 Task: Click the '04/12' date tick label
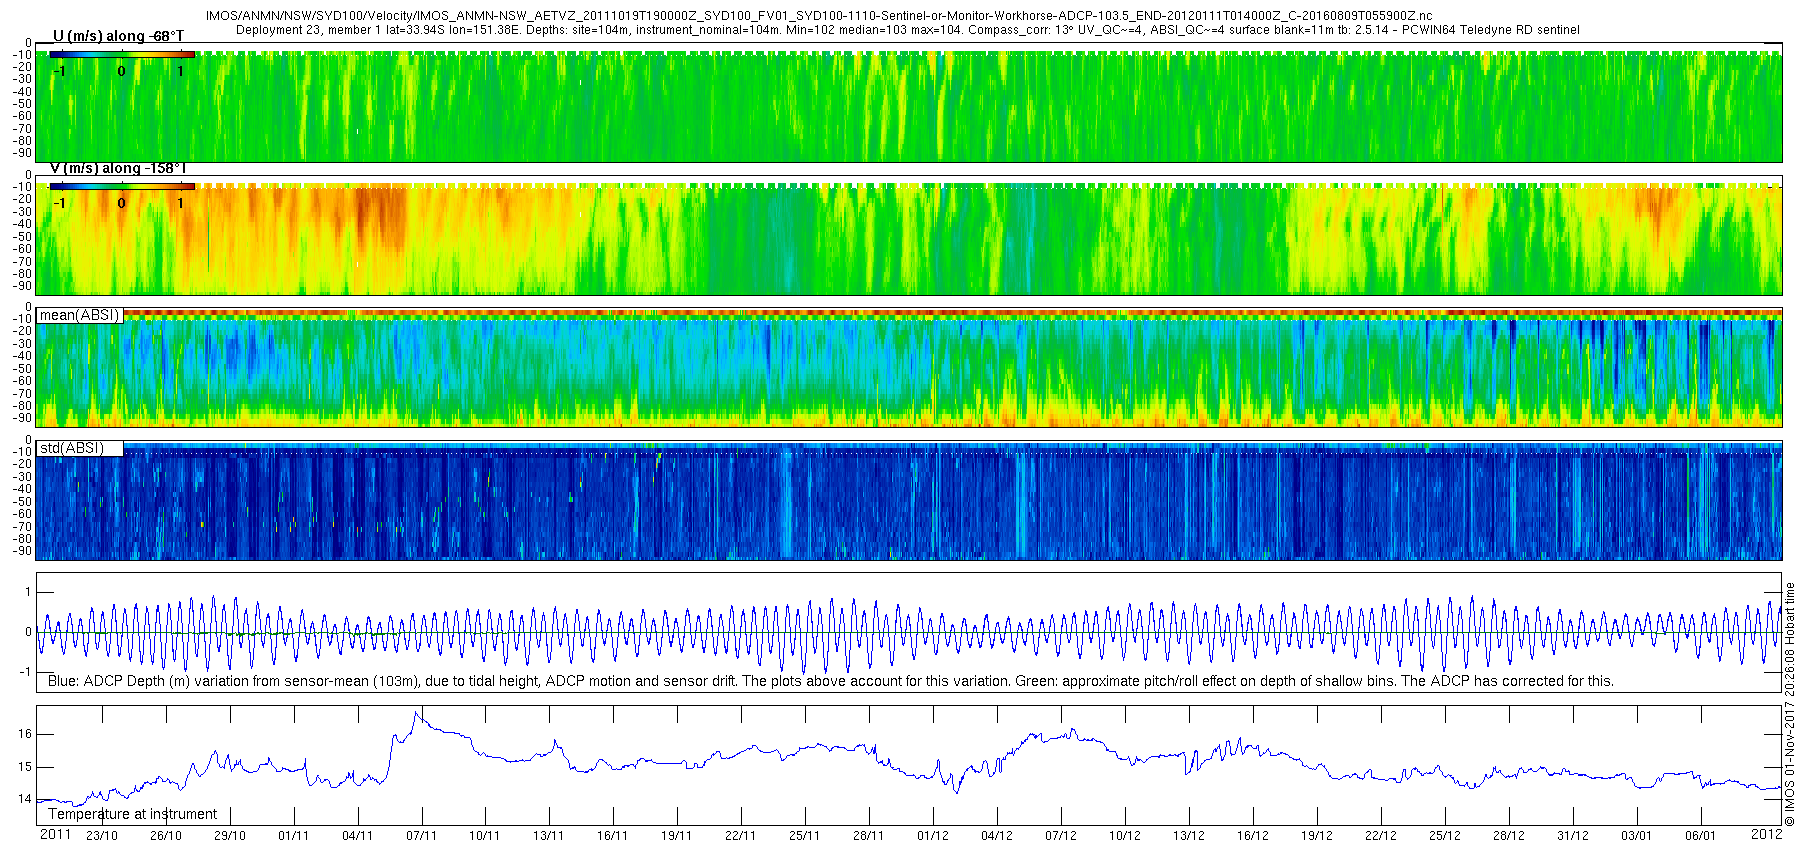pos(997,836)
